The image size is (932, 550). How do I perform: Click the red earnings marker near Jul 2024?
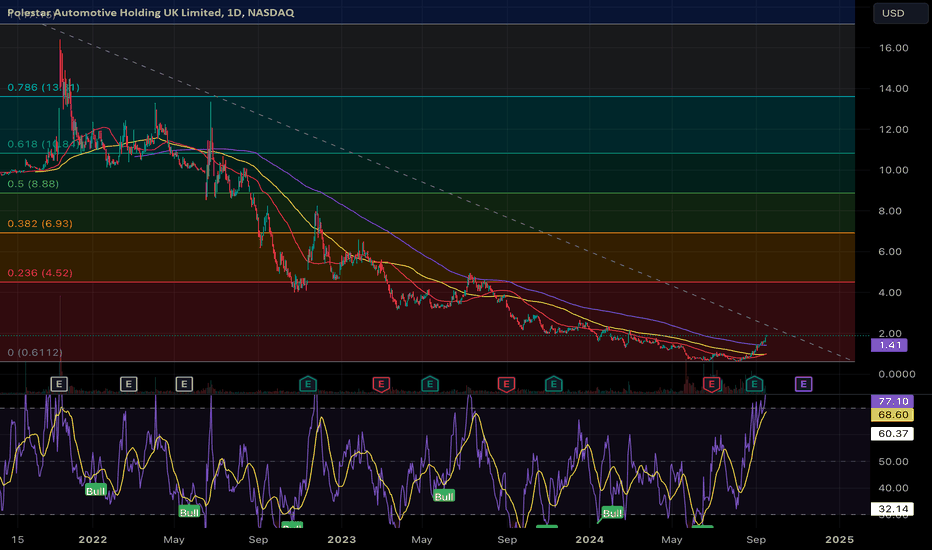click(711, 384)
